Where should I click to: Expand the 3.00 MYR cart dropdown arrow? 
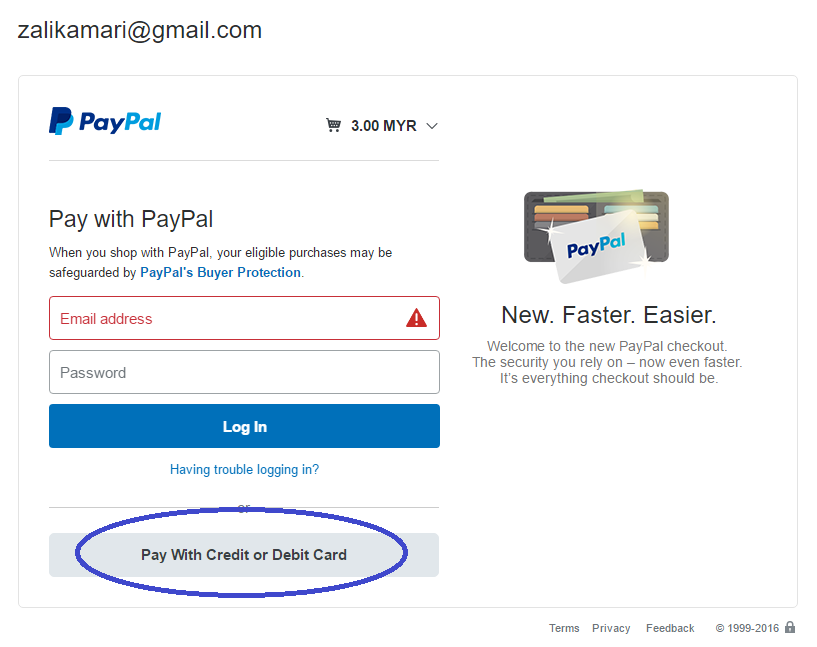[432, 126]
